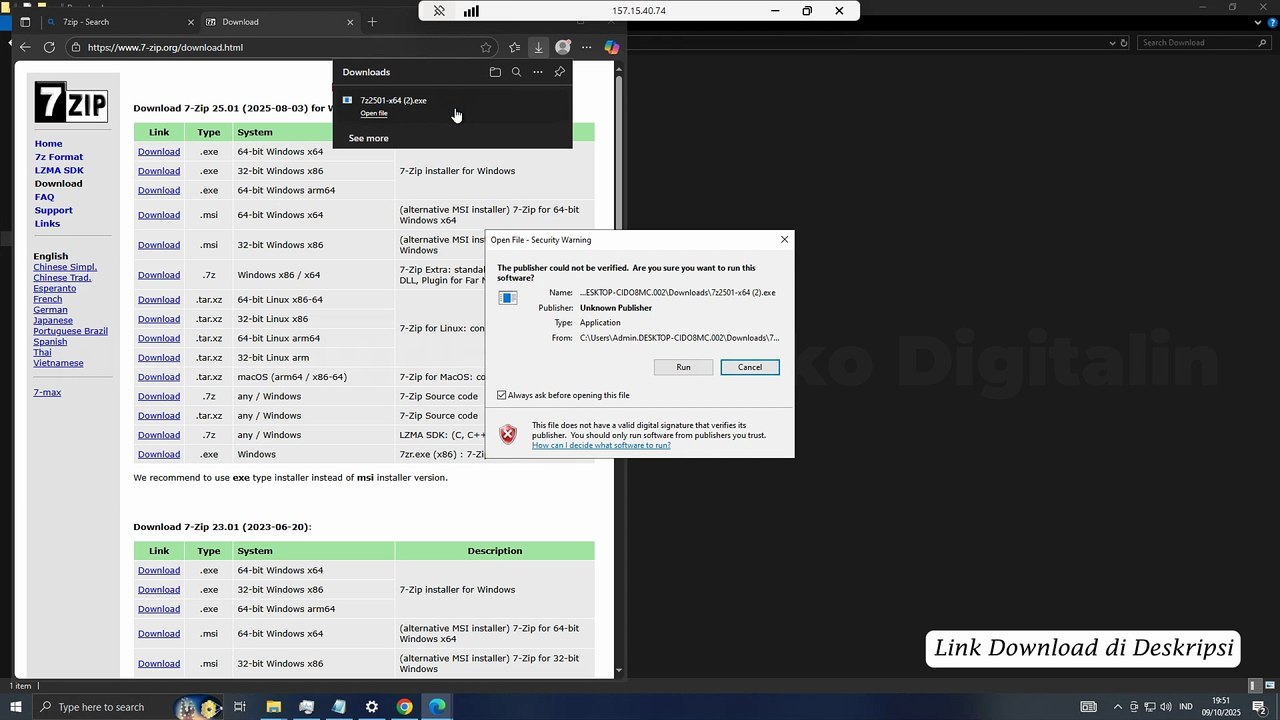The height and width of the screenshot is (720, 1280).
Task: Uncheck Always ask before opening this file
Action: point(502,395)
